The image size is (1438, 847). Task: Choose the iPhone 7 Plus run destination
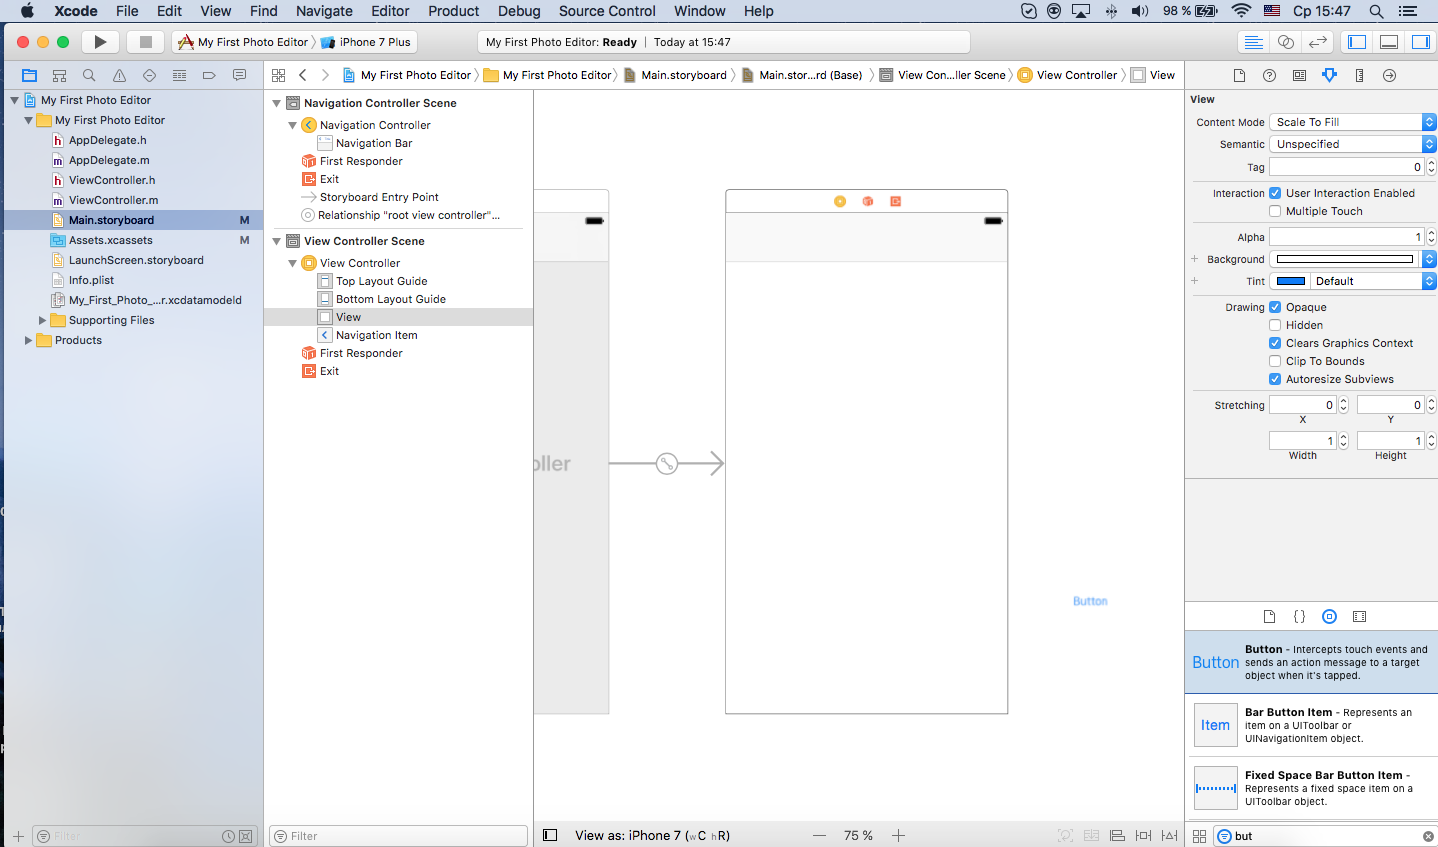366,42
